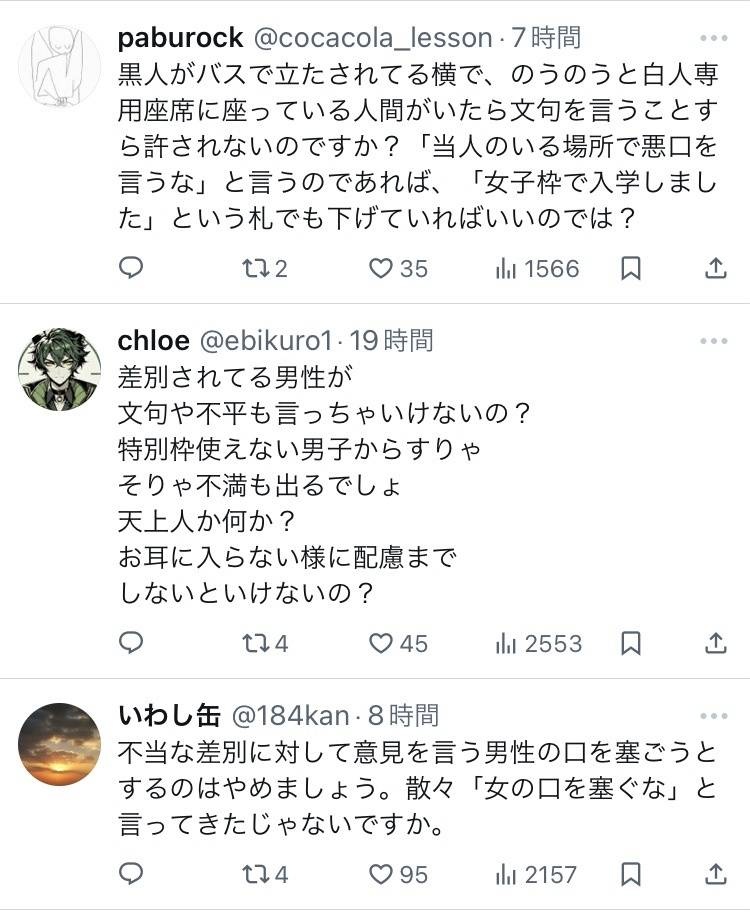Open chloe's profile avatar
Screen dimensions: 750x922
[x=60, y=369]
